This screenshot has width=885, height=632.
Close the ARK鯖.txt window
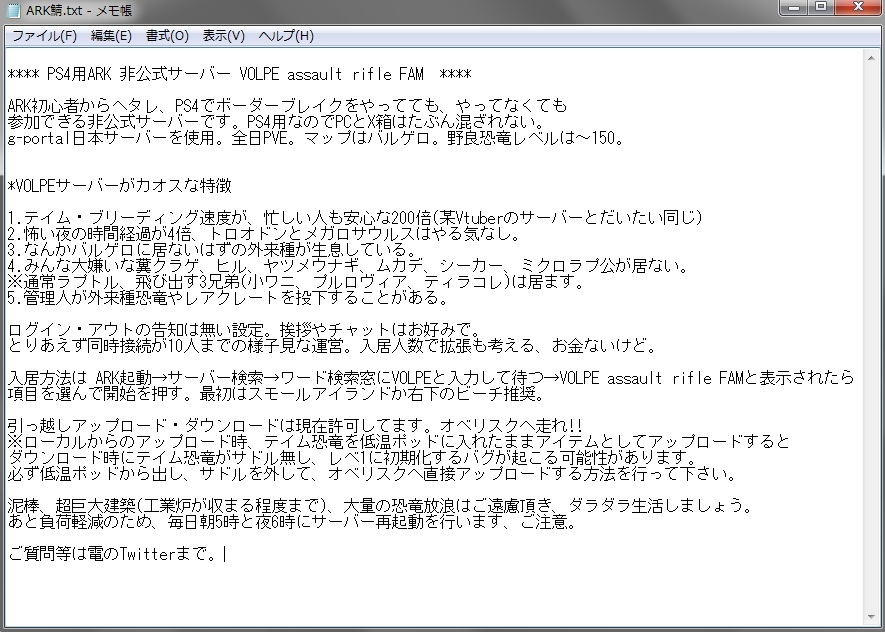pos(858,7)
